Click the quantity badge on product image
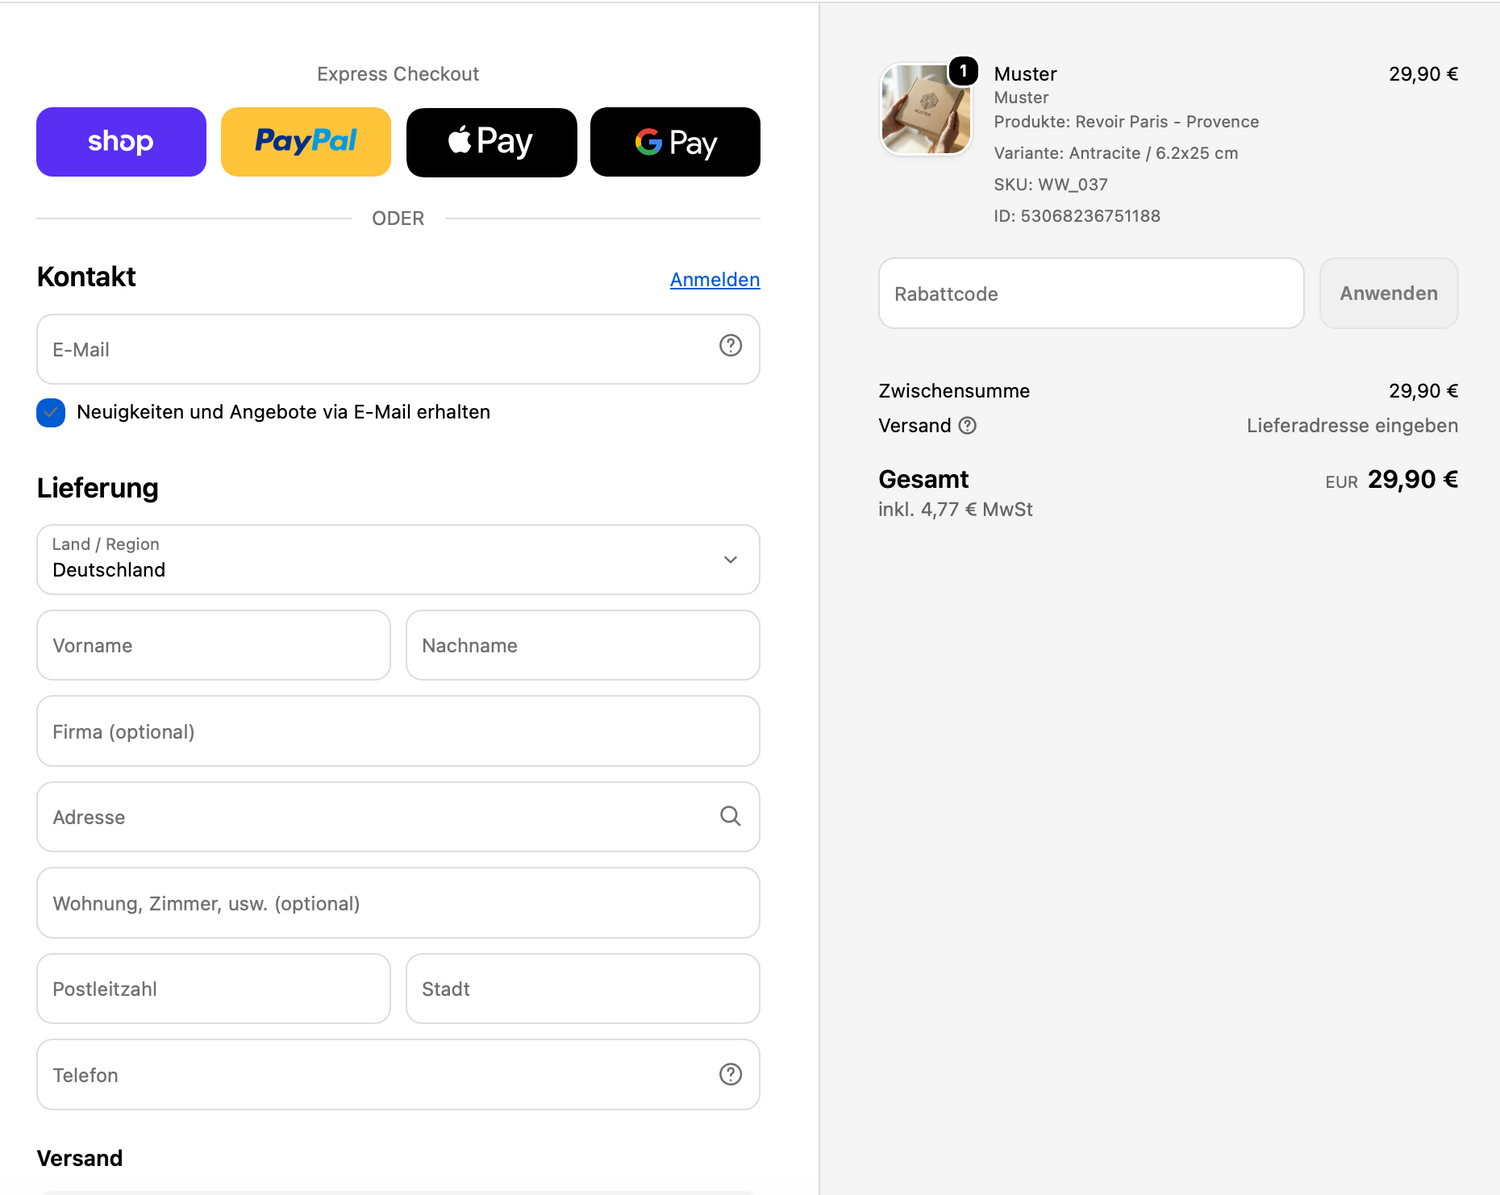The height and width of the screenshot is (1195, 1500). pyautogui.click(x=963, y=71)
